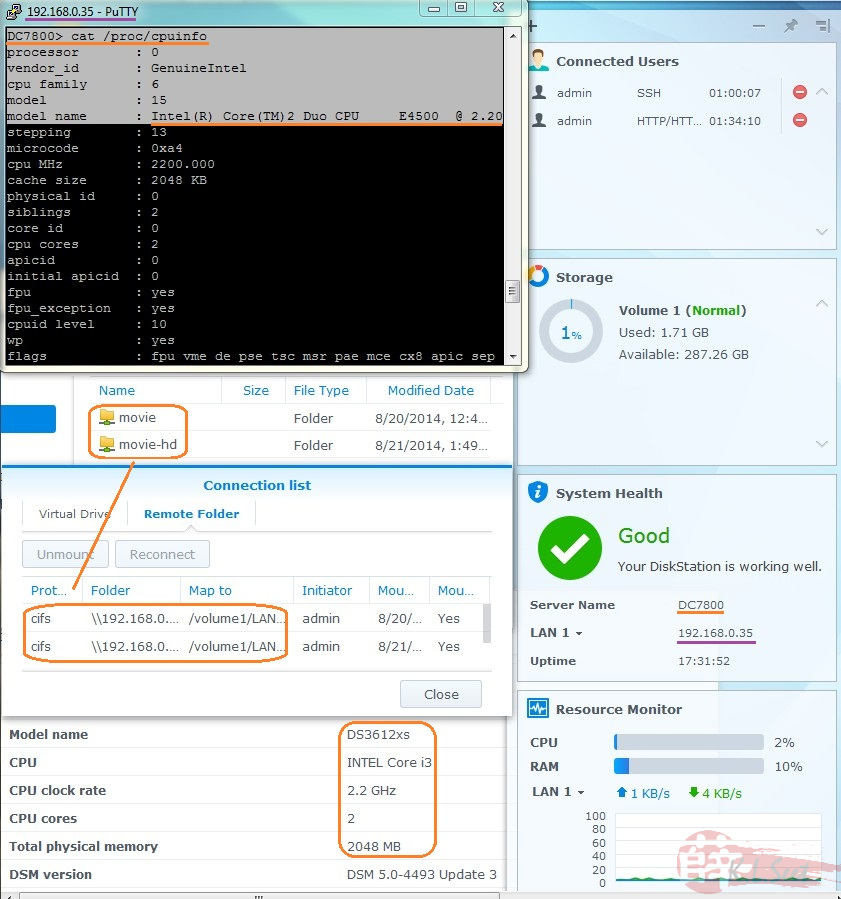
Task: Click the Unmount button
Action: click(x=65, y=554)
